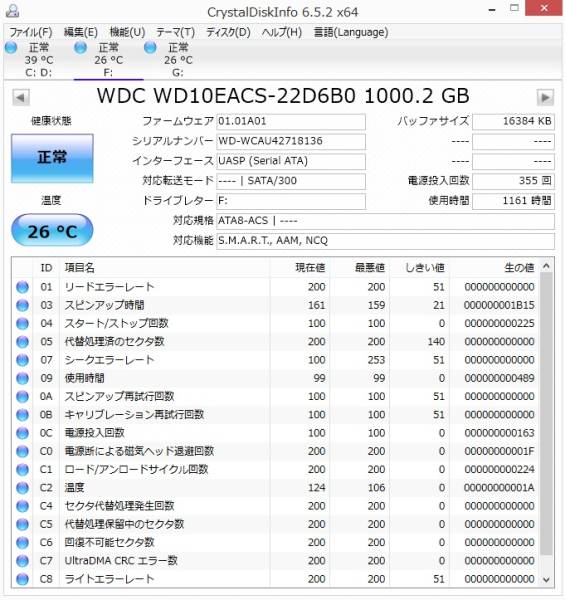The width and height of the screenshot is (565, 600).
Task: Click status icon for attribute C5 代替処理保留中のセクタ数
Action: (x=23, y=524)
